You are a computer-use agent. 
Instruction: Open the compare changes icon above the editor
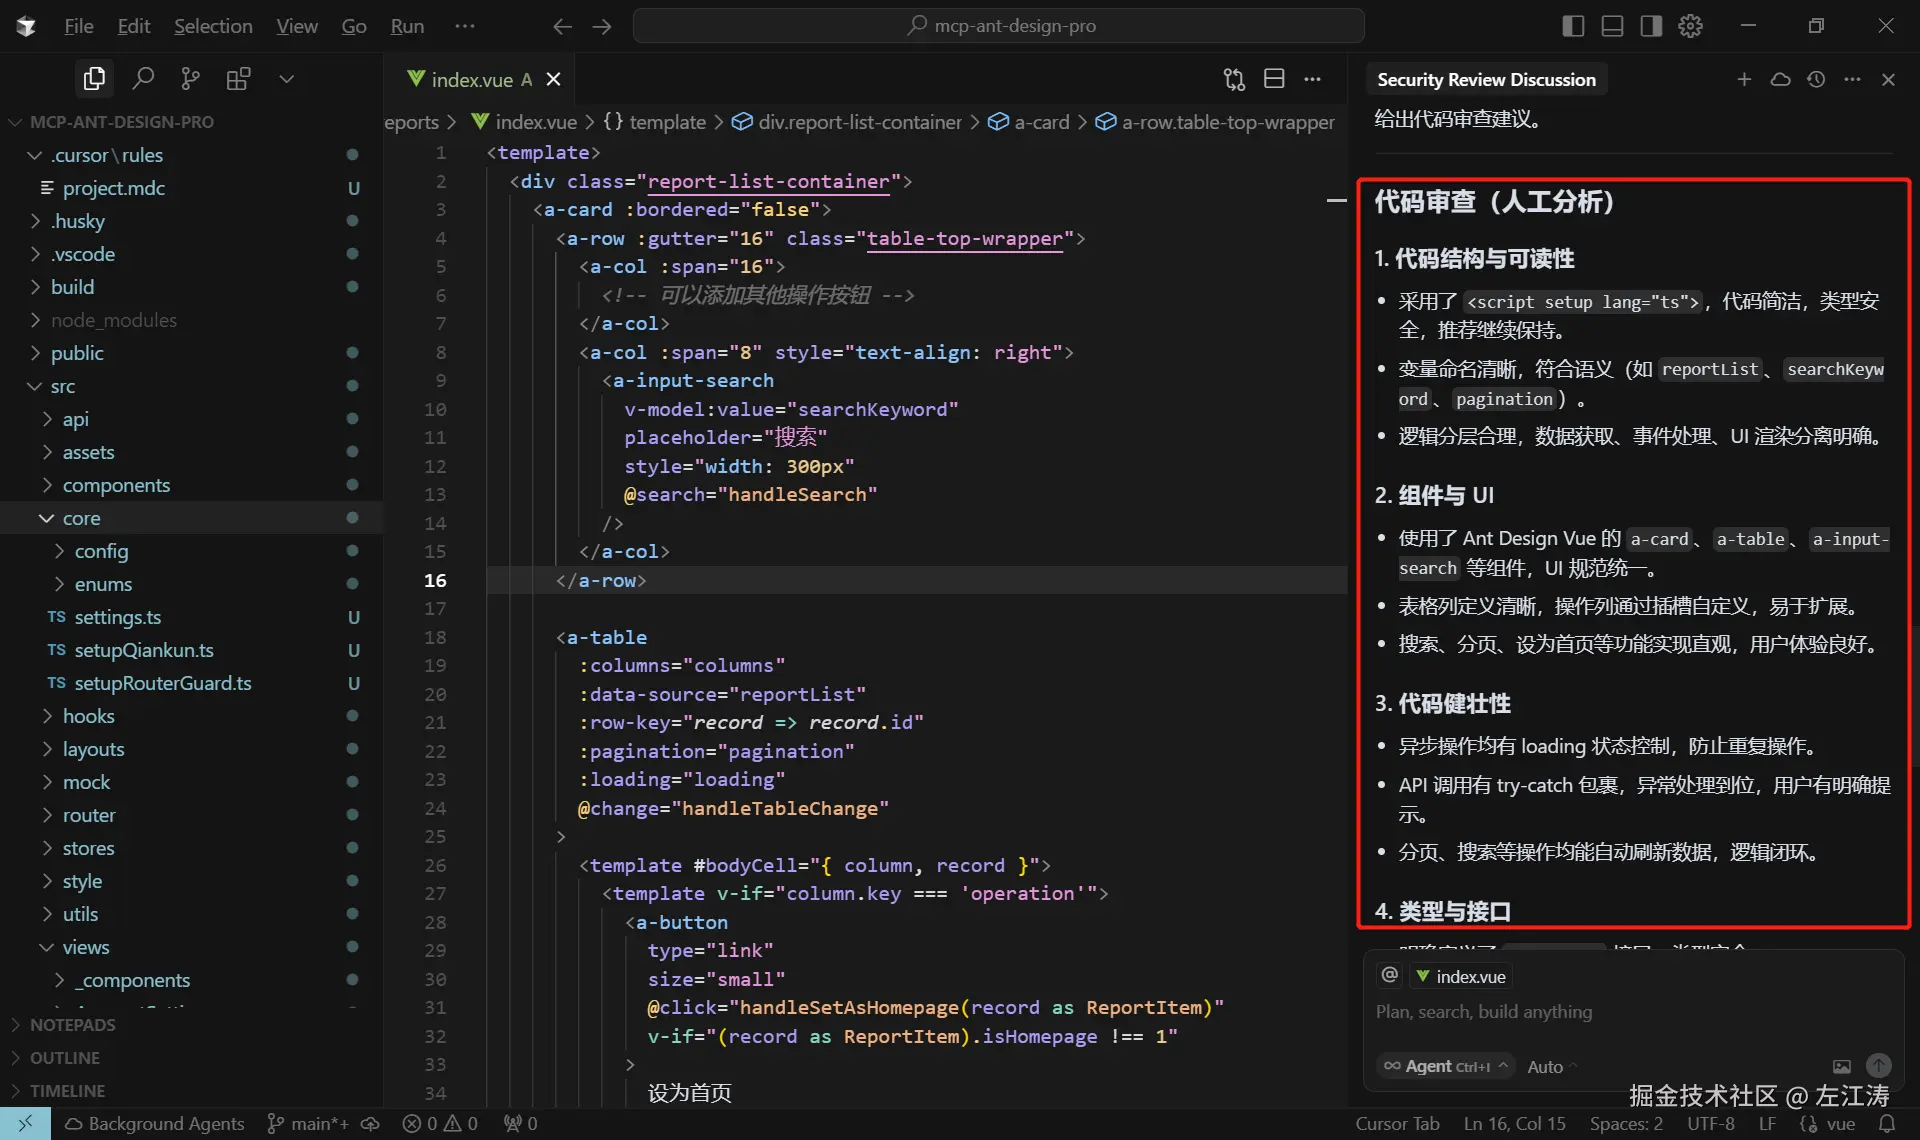tap(1234, 78)
